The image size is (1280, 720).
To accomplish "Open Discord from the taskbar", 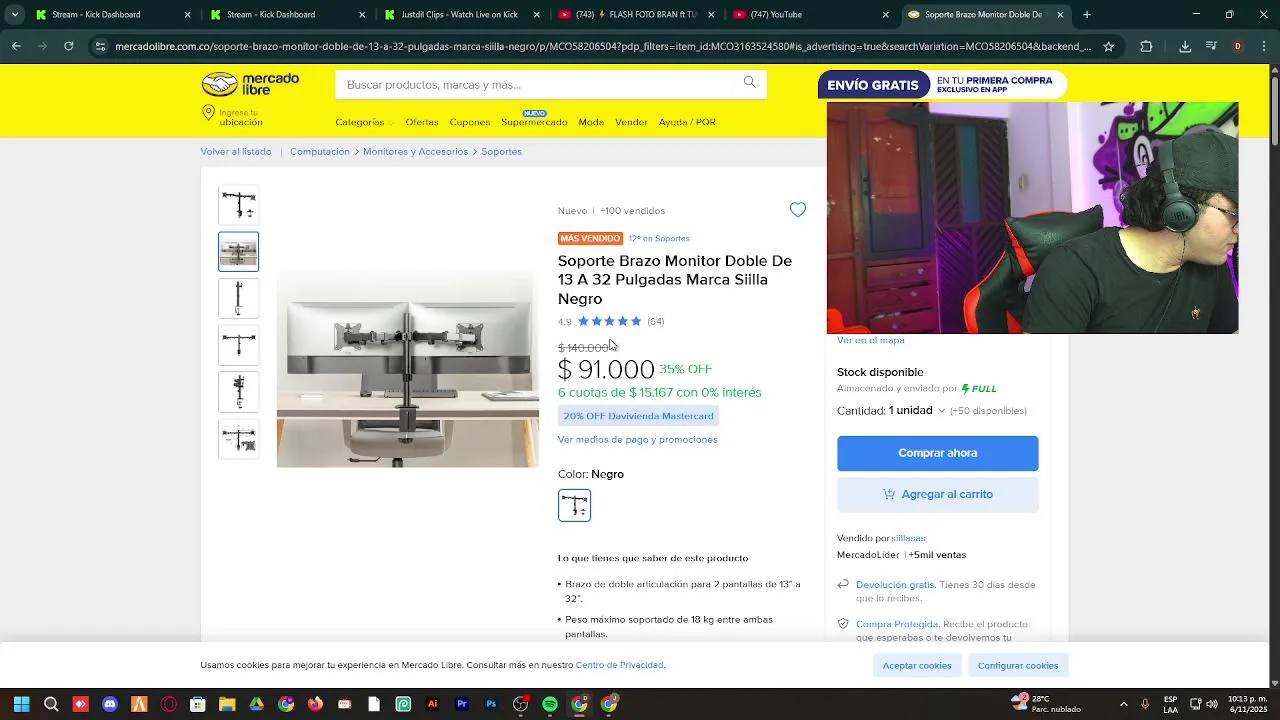I will pos(110,704).
